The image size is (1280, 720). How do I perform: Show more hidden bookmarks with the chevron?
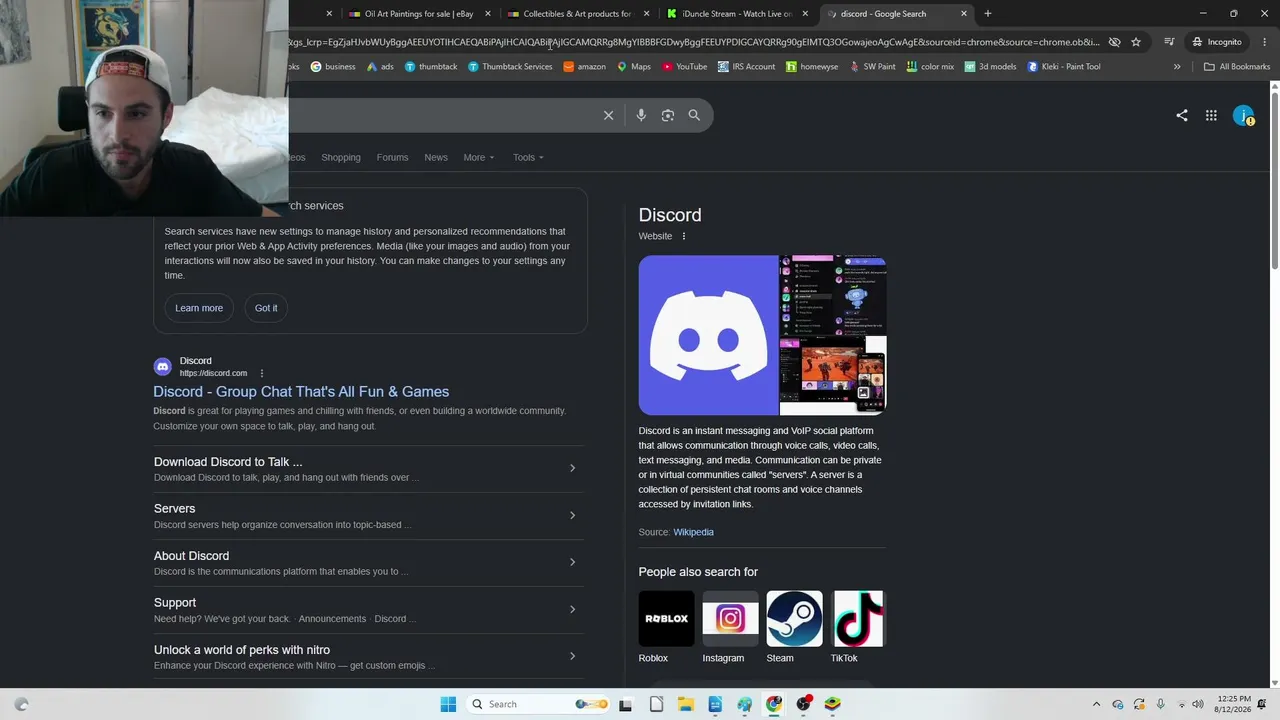tap(1177, 67)
